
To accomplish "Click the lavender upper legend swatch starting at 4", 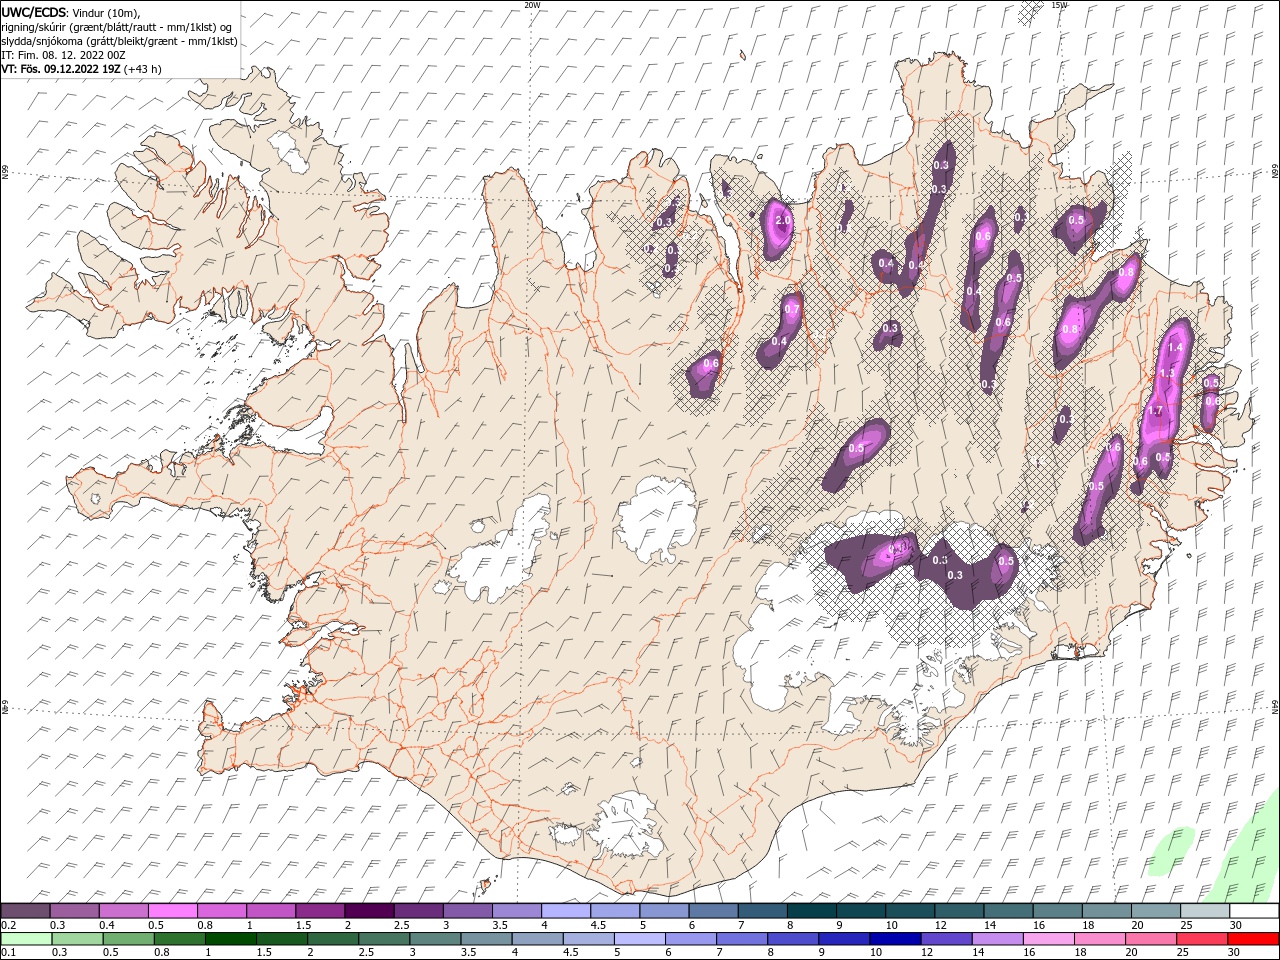I will (566, 911).
